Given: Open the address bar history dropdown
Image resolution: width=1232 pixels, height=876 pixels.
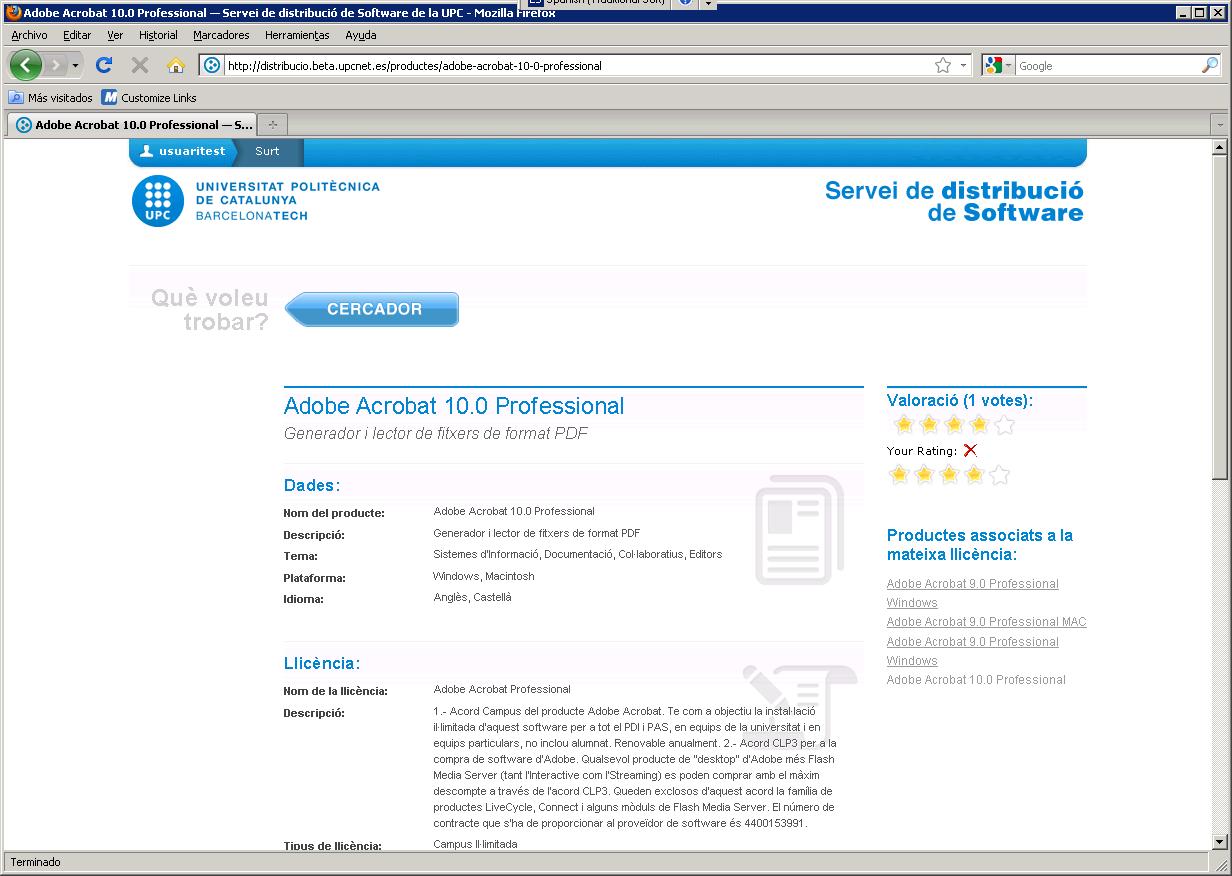Looking at the screenshot, I should tap(964, 65).
